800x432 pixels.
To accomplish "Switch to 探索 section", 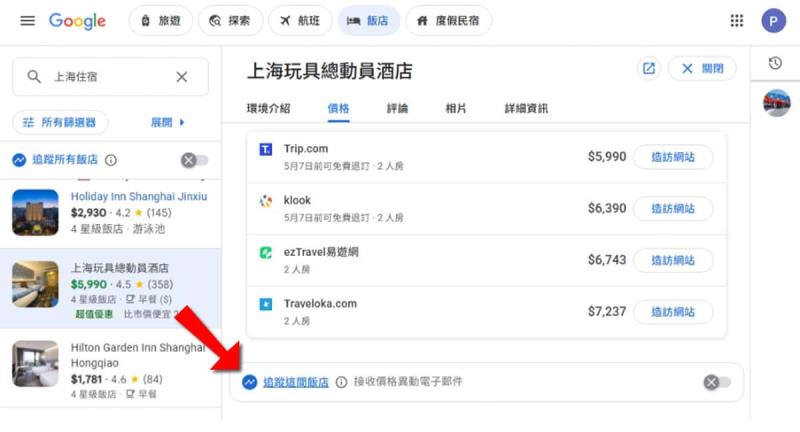I will coord(231,21).
